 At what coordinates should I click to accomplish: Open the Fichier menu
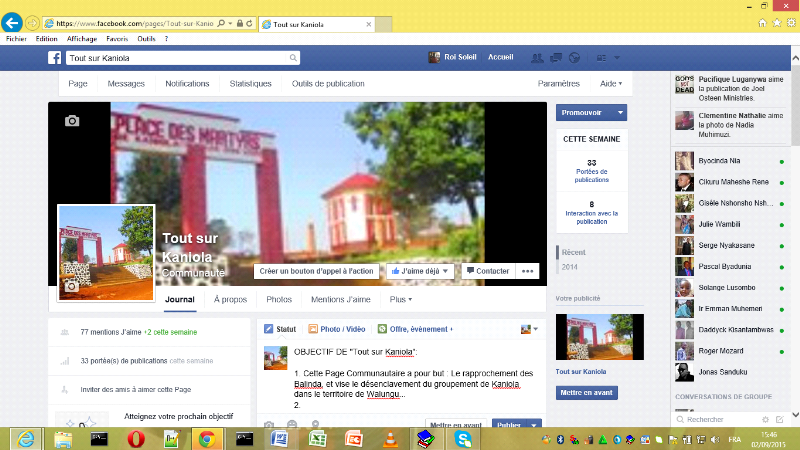tap(16, 39)
